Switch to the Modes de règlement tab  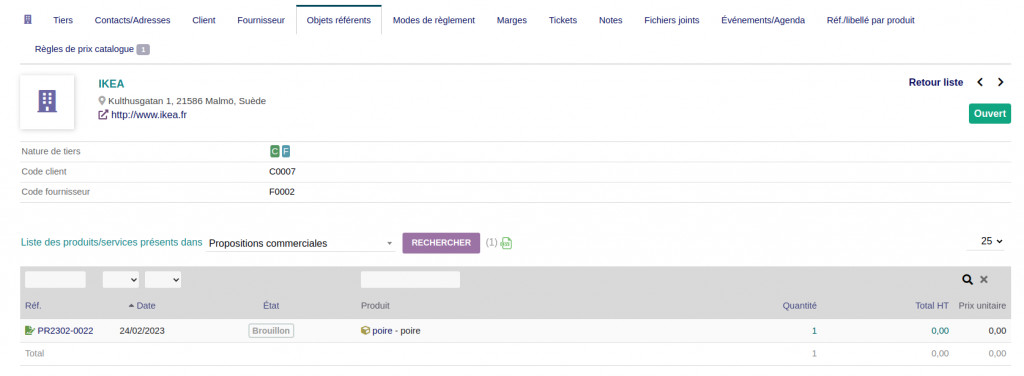pos(434,20)
